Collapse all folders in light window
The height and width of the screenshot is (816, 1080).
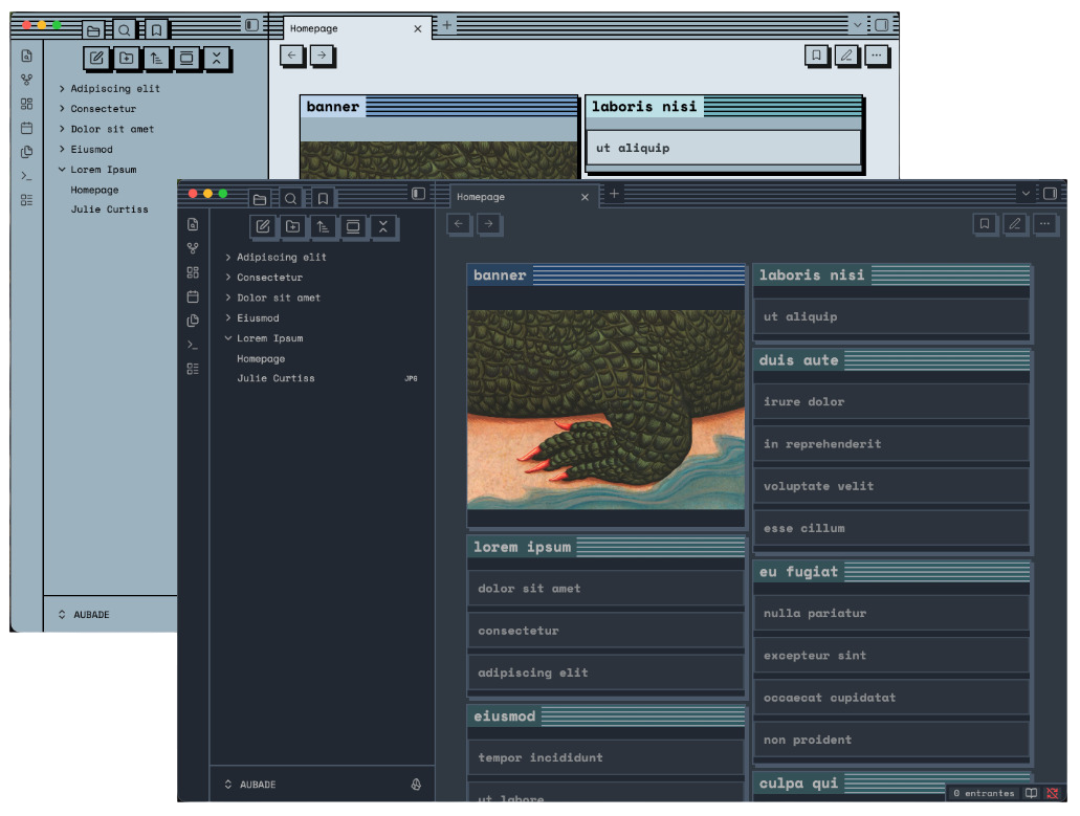(x=216, y=58)
